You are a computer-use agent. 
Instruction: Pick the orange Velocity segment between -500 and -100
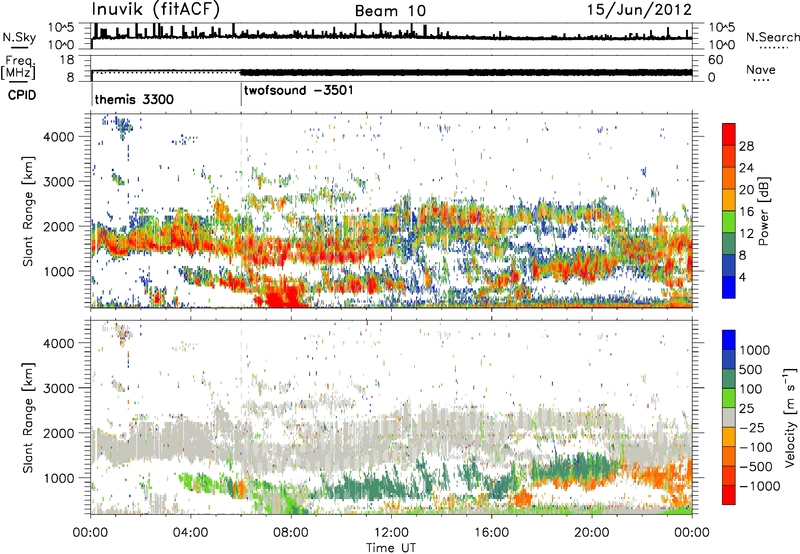[x=729, y=456]
